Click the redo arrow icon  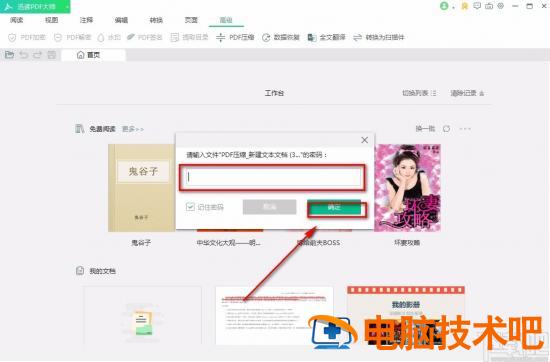(x=38, y=55)
